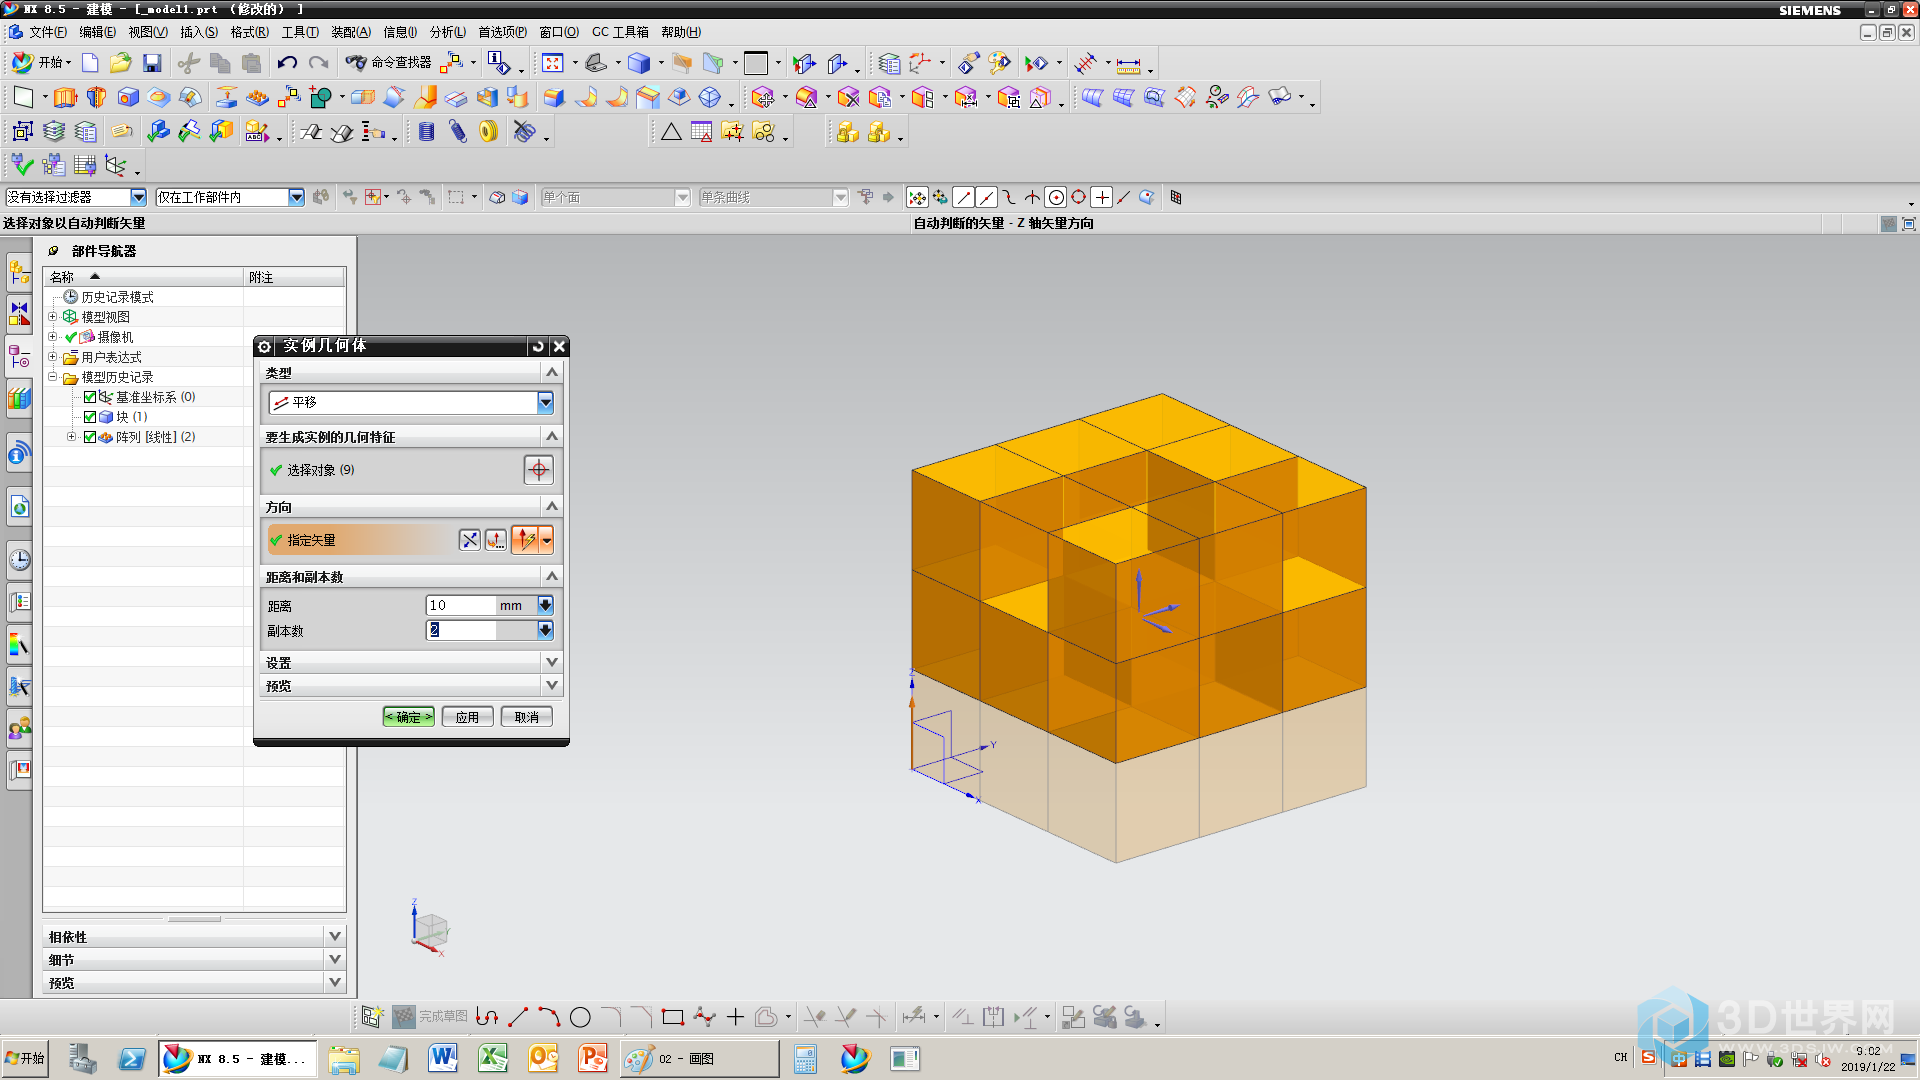Viewport: 1920px width, 1080px height.
Task: Open the GC 工具箱 menu
Action: click(620, 32)
